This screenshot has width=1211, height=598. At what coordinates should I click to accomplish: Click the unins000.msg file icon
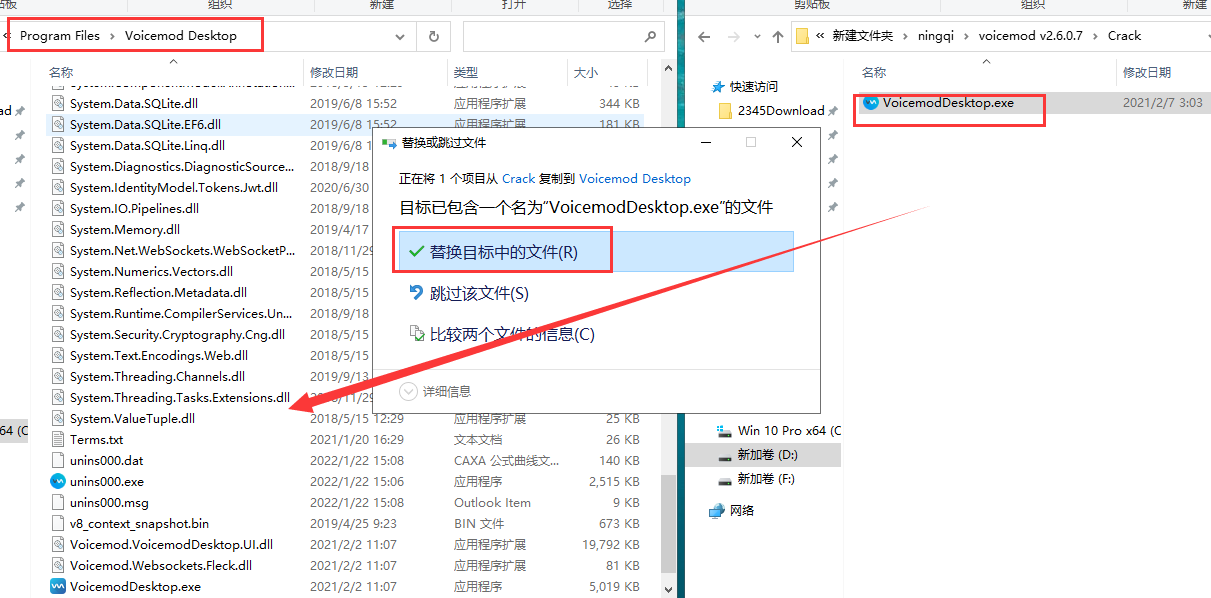coord(58,503)
